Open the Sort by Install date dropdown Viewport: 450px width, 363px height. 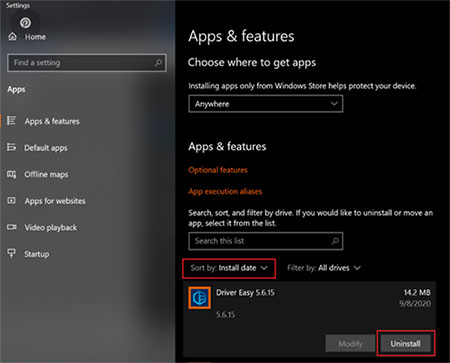tap(229, 268)
